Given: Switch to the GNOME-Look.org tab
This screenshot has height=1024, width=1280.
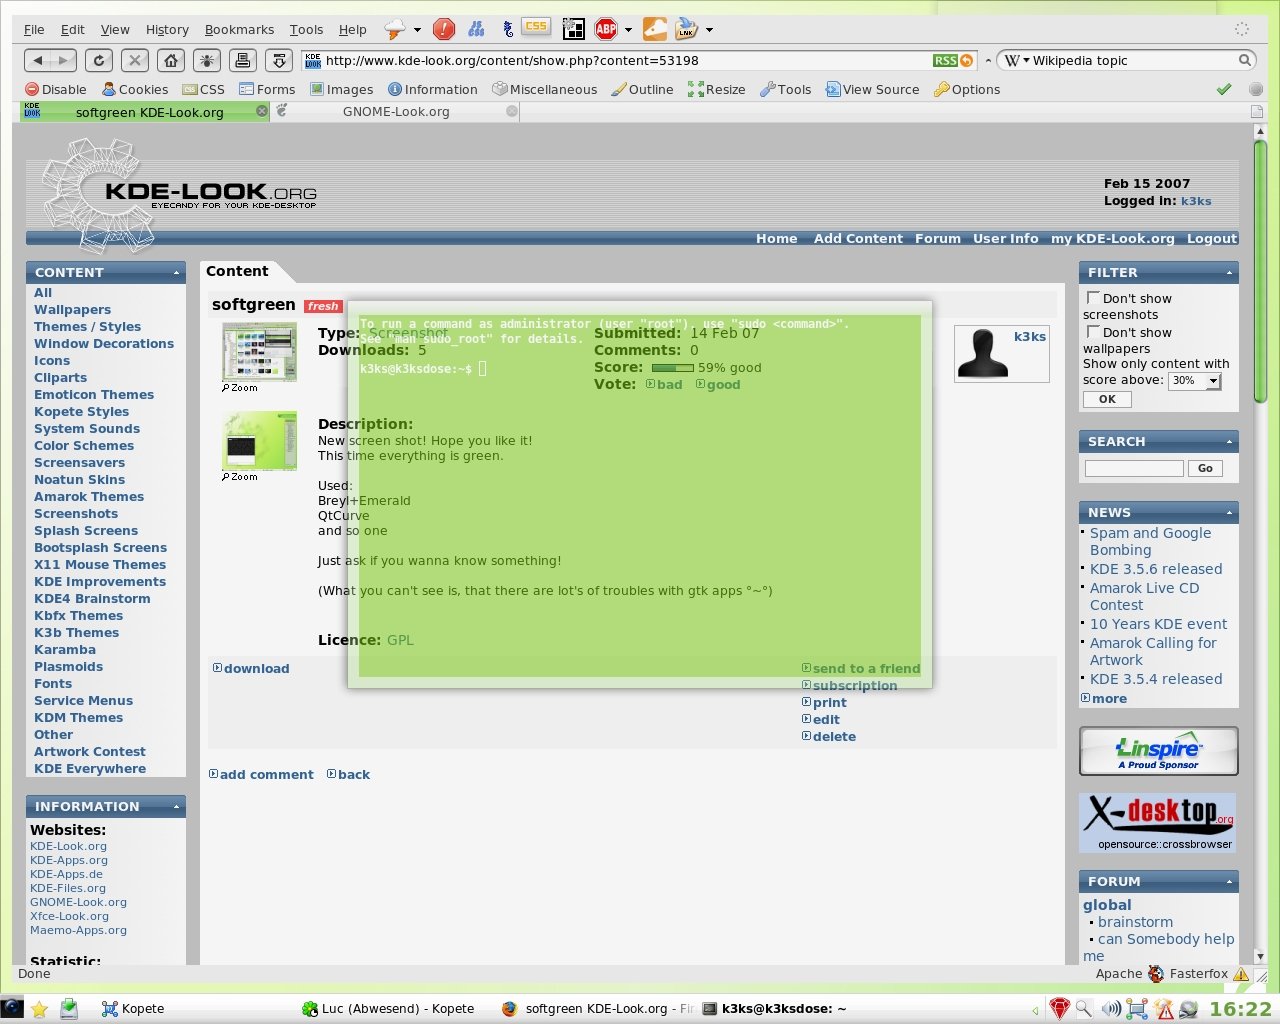Looking at the screenshot, I should pos(396,111).
